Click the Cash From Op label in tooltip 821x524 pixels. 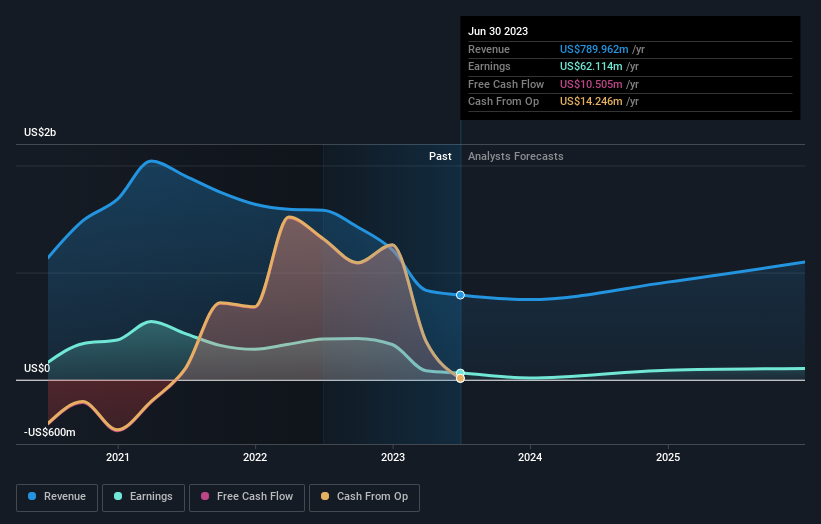(x=503, y=102)
